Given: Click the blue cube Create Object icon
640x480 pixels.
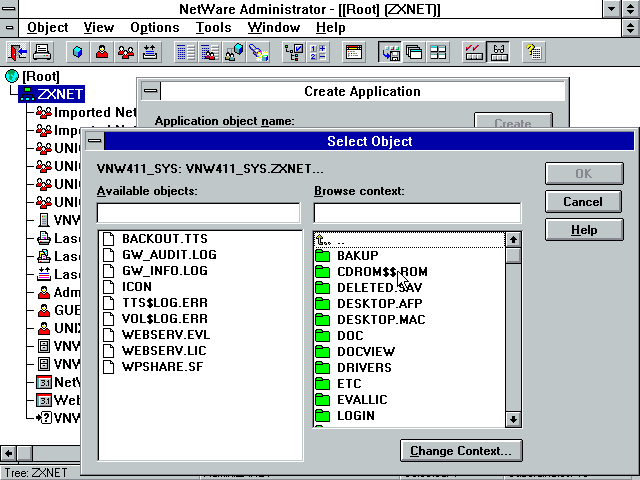Looking at the screenshot, I should [x=78, y=52].
